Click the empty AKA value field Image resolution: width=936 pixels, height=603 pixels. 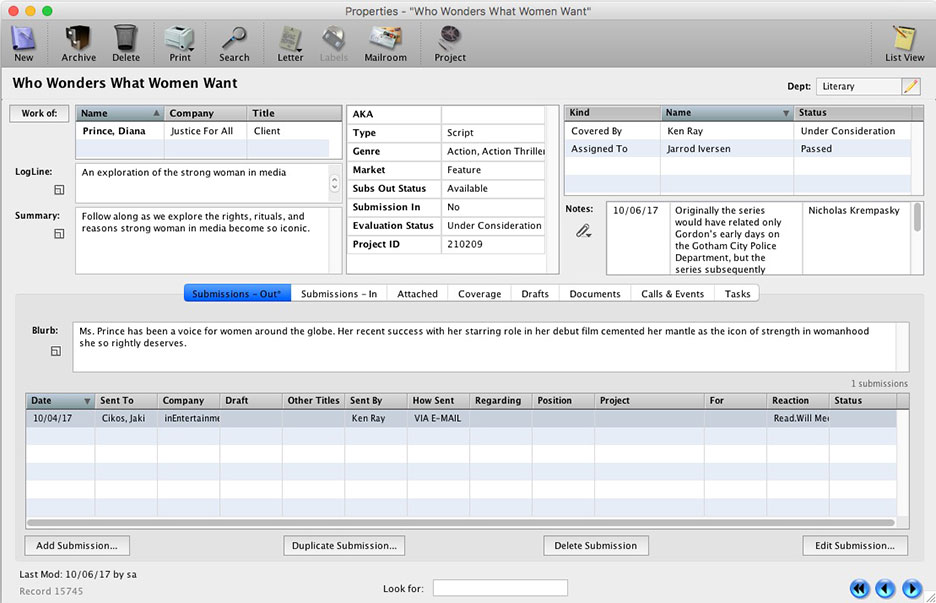coord(493,114)
